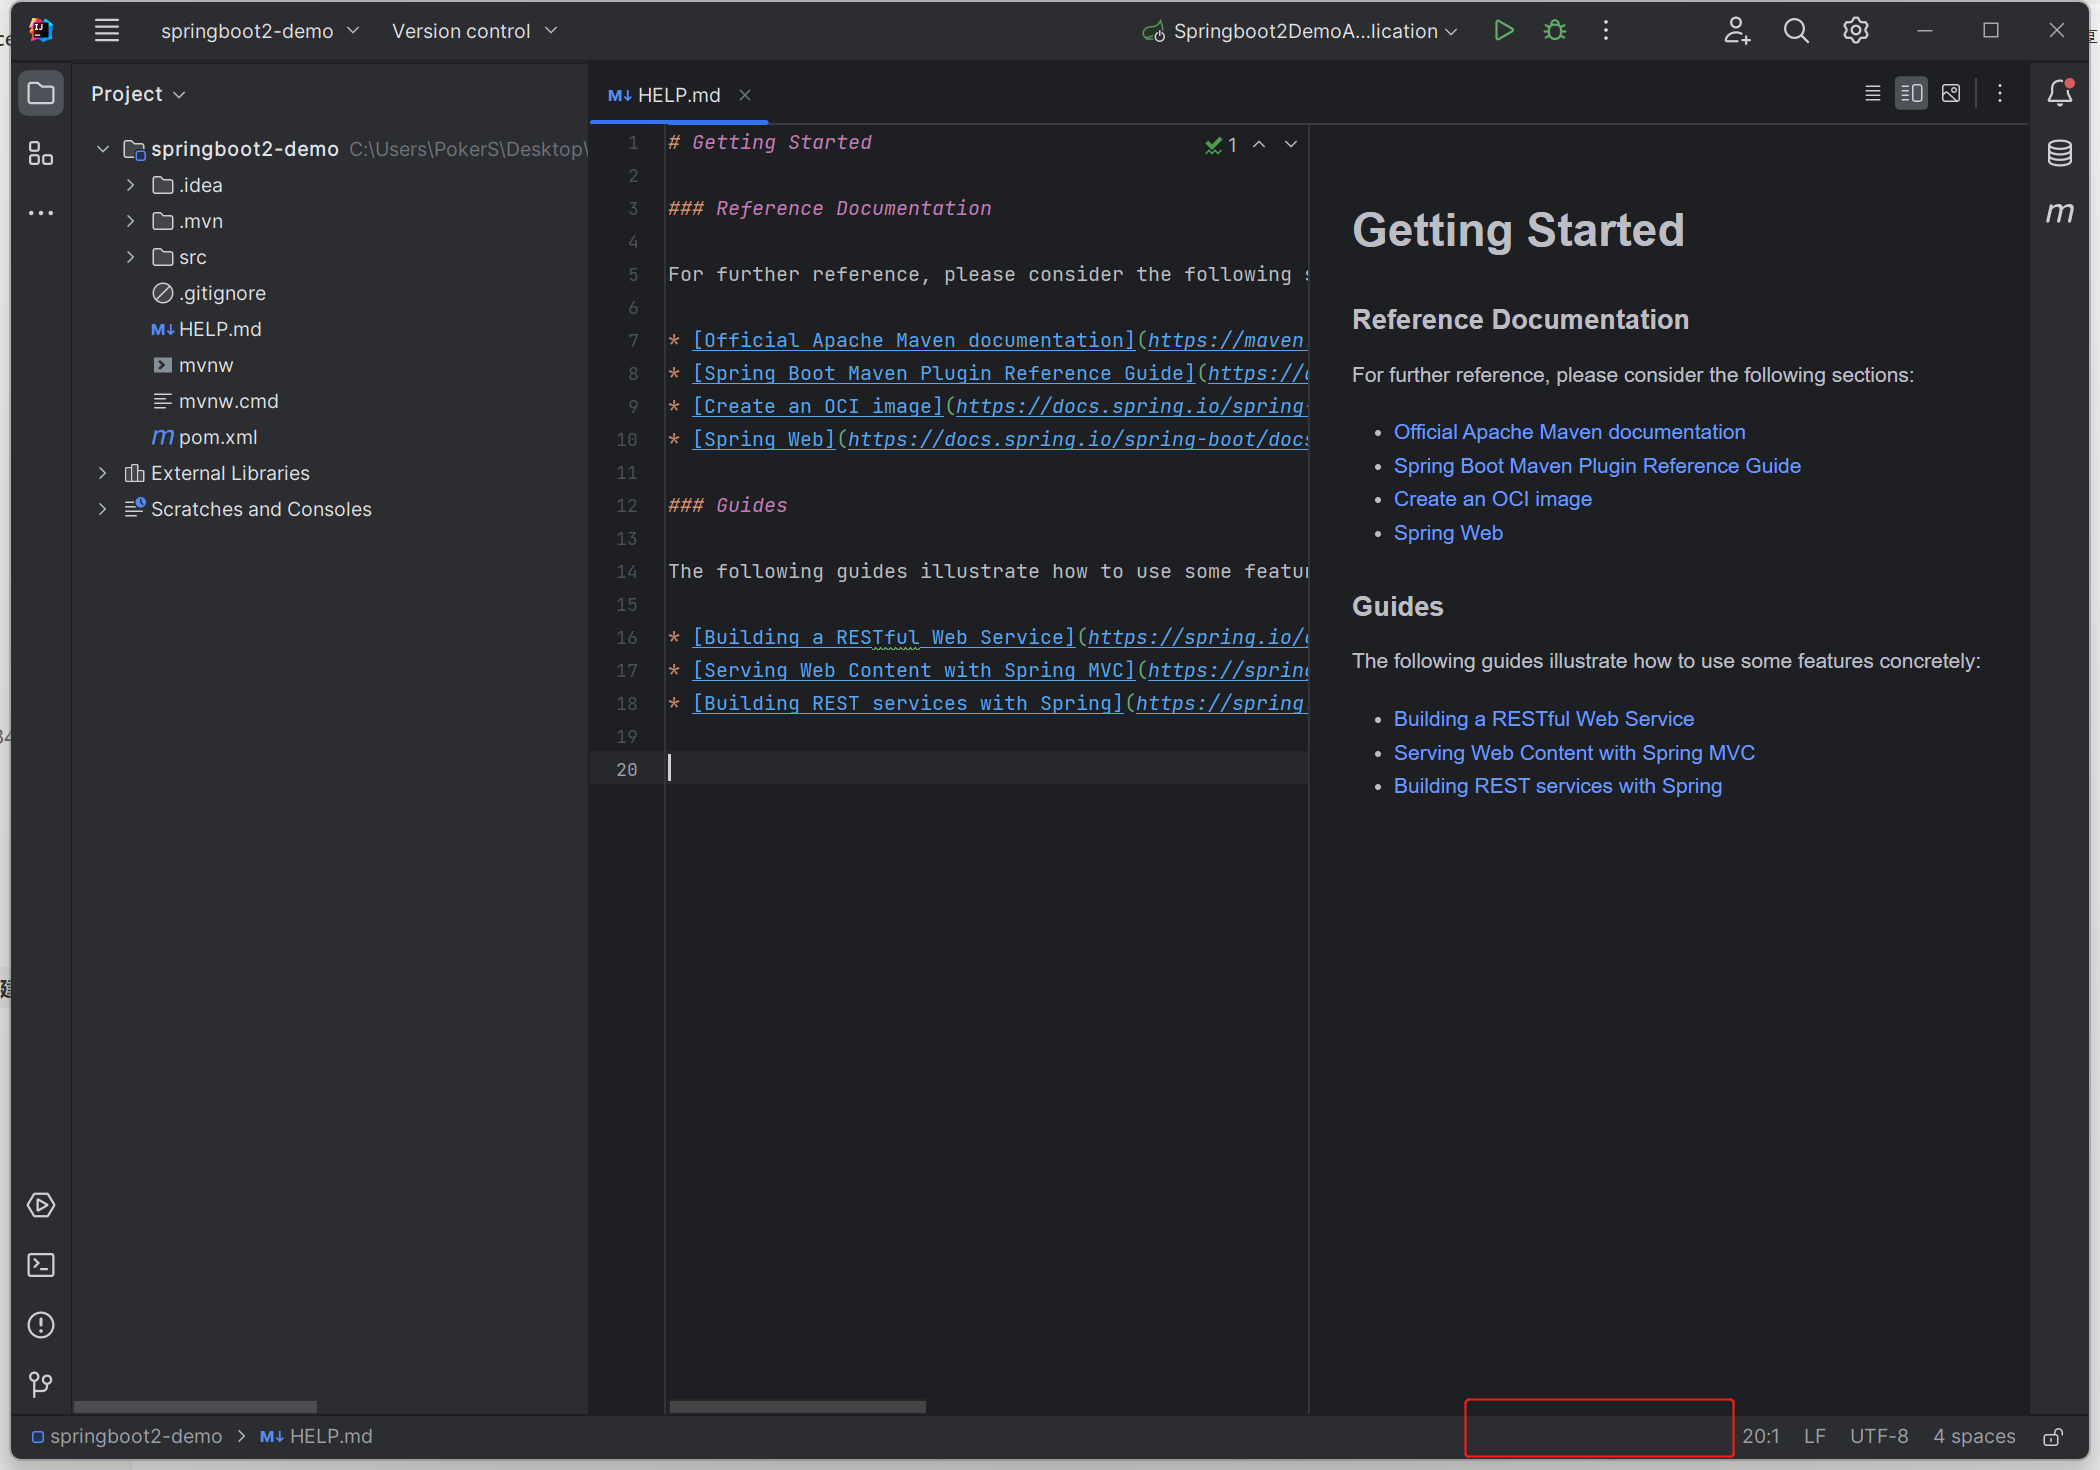Change the LF line separator setting
2100x1470 pixels.
[x=1814, y=1437]
